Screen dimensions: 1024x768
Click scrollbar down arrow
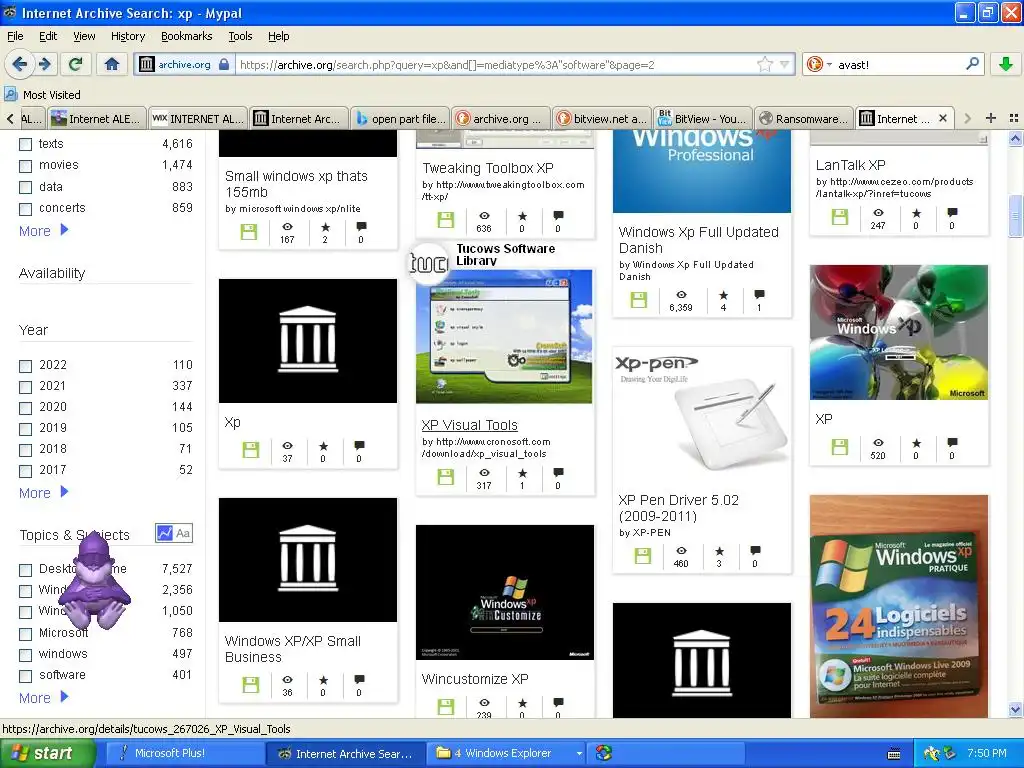point(1016,709)
